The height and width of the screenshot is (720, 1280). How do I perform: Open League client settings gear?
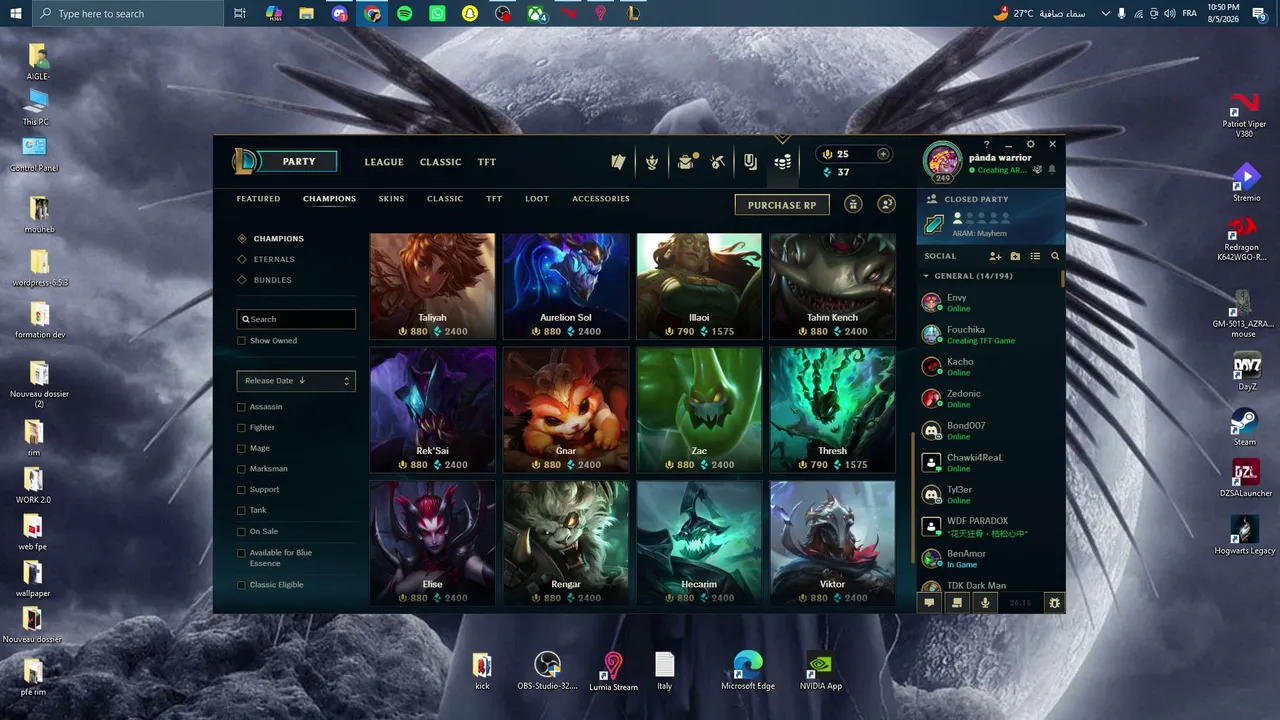(1031, 145)
